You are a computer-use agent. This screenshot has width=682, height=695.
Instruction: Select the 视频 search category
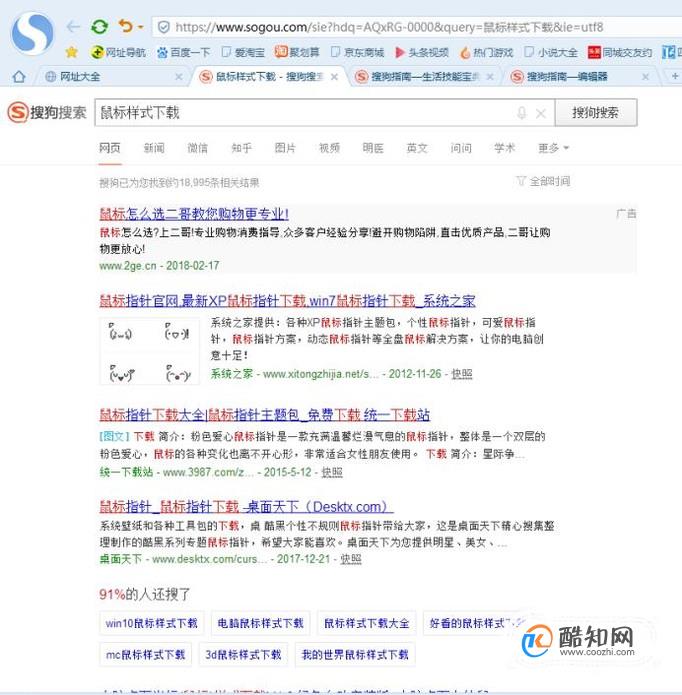(329, 148)
